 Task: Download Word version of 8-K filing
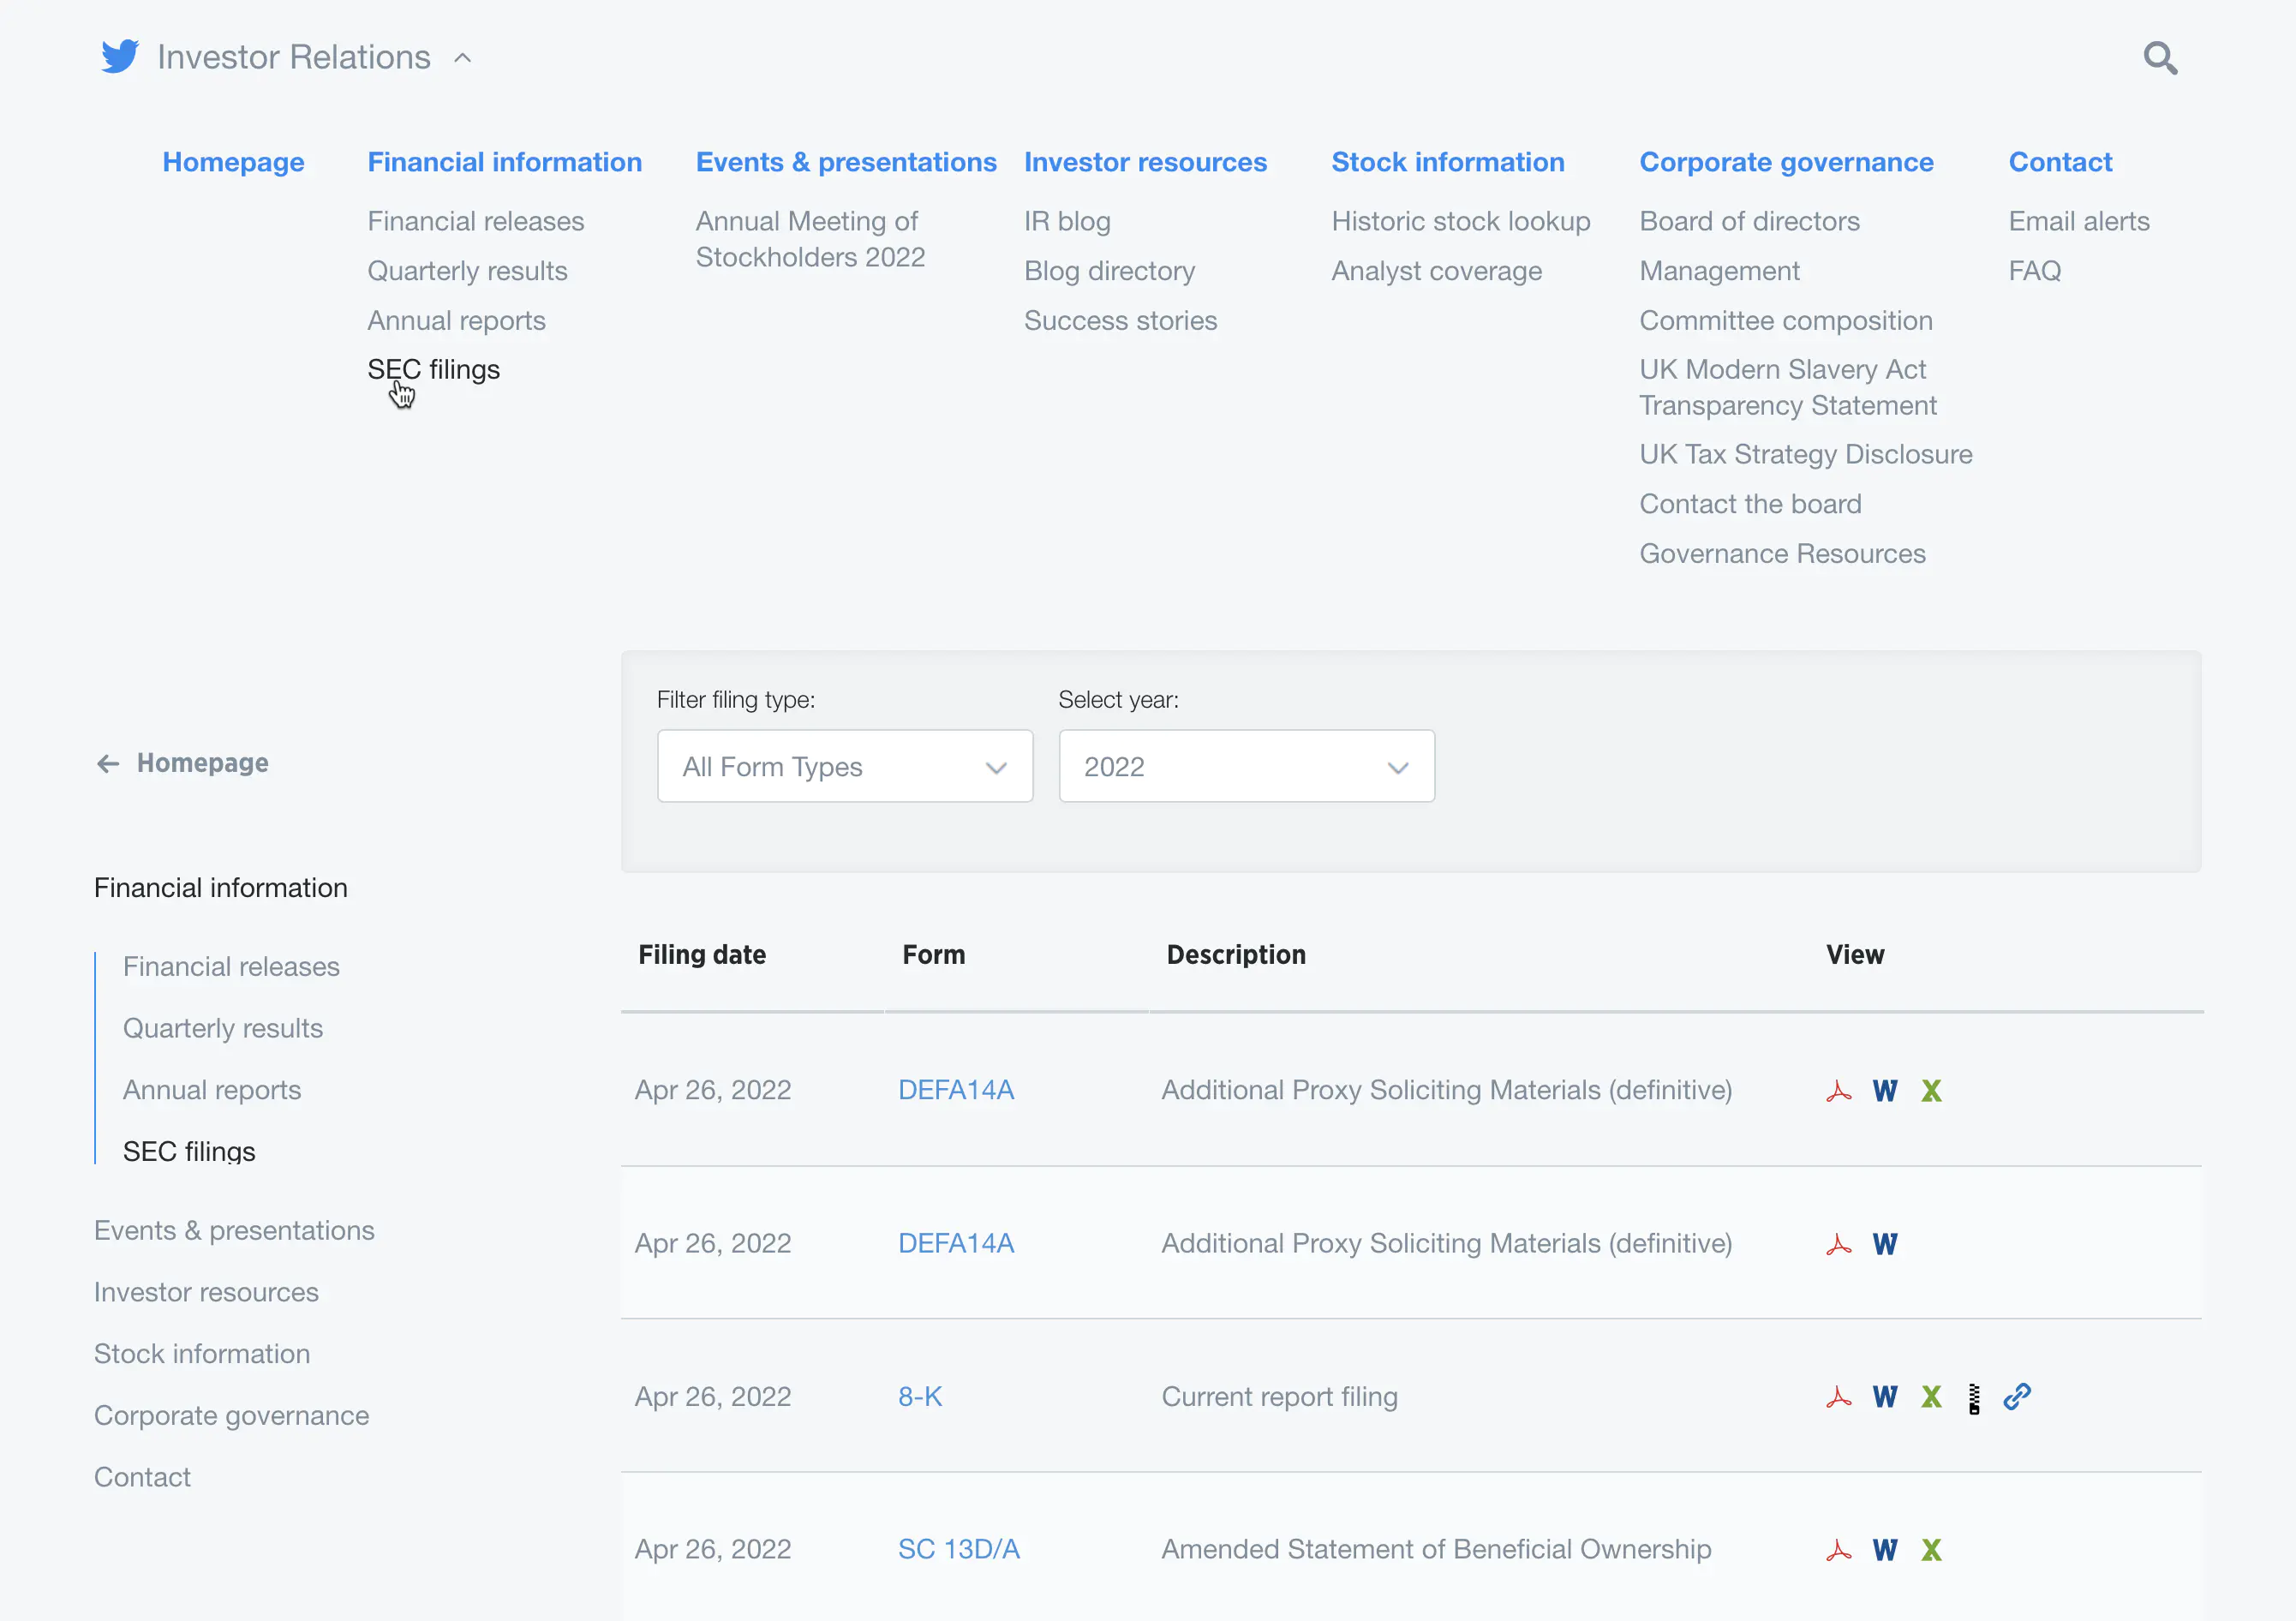click(1884, 1397)
